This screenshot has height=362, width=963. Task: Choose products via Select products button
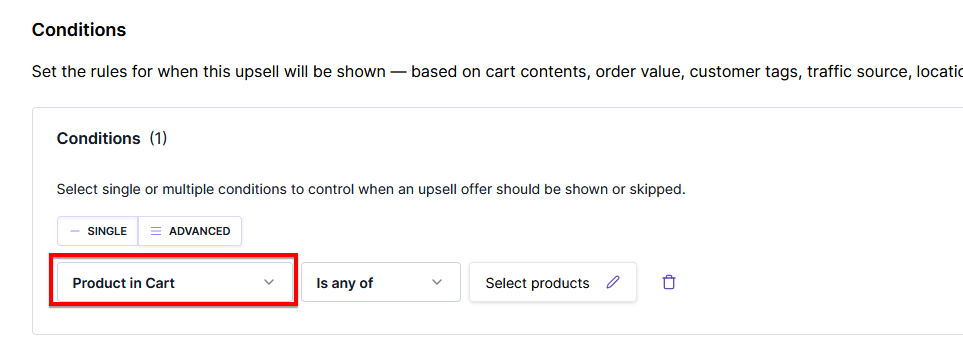coord(553,283)
